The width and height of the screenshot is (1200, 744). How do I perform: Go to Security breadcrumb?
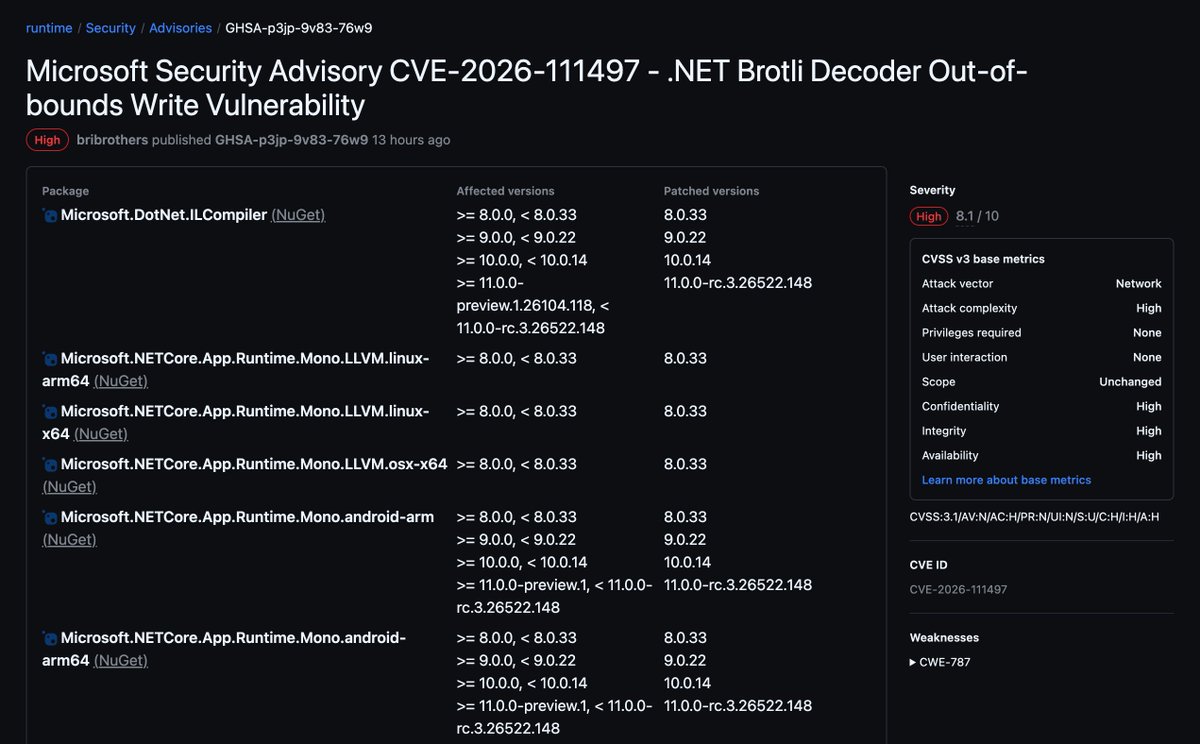coord(110,28)
